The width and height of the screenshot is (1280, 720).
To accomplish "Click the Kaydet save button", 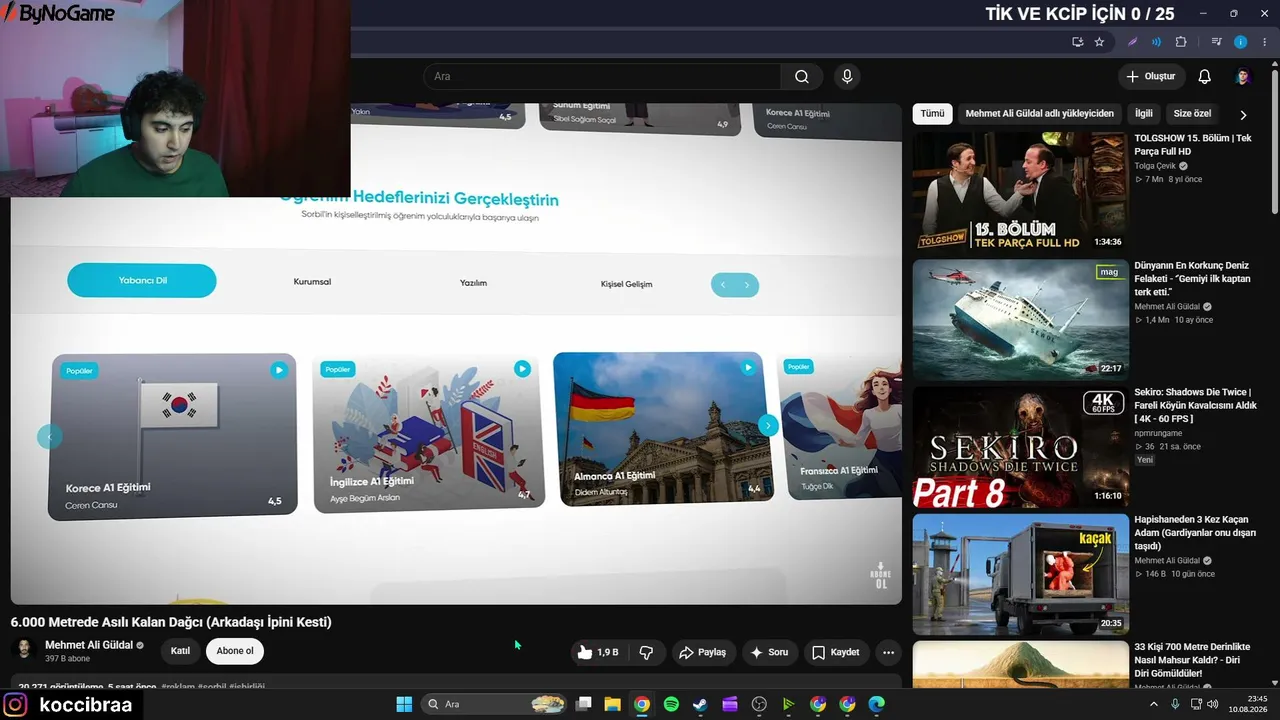I will coord(836,652).
